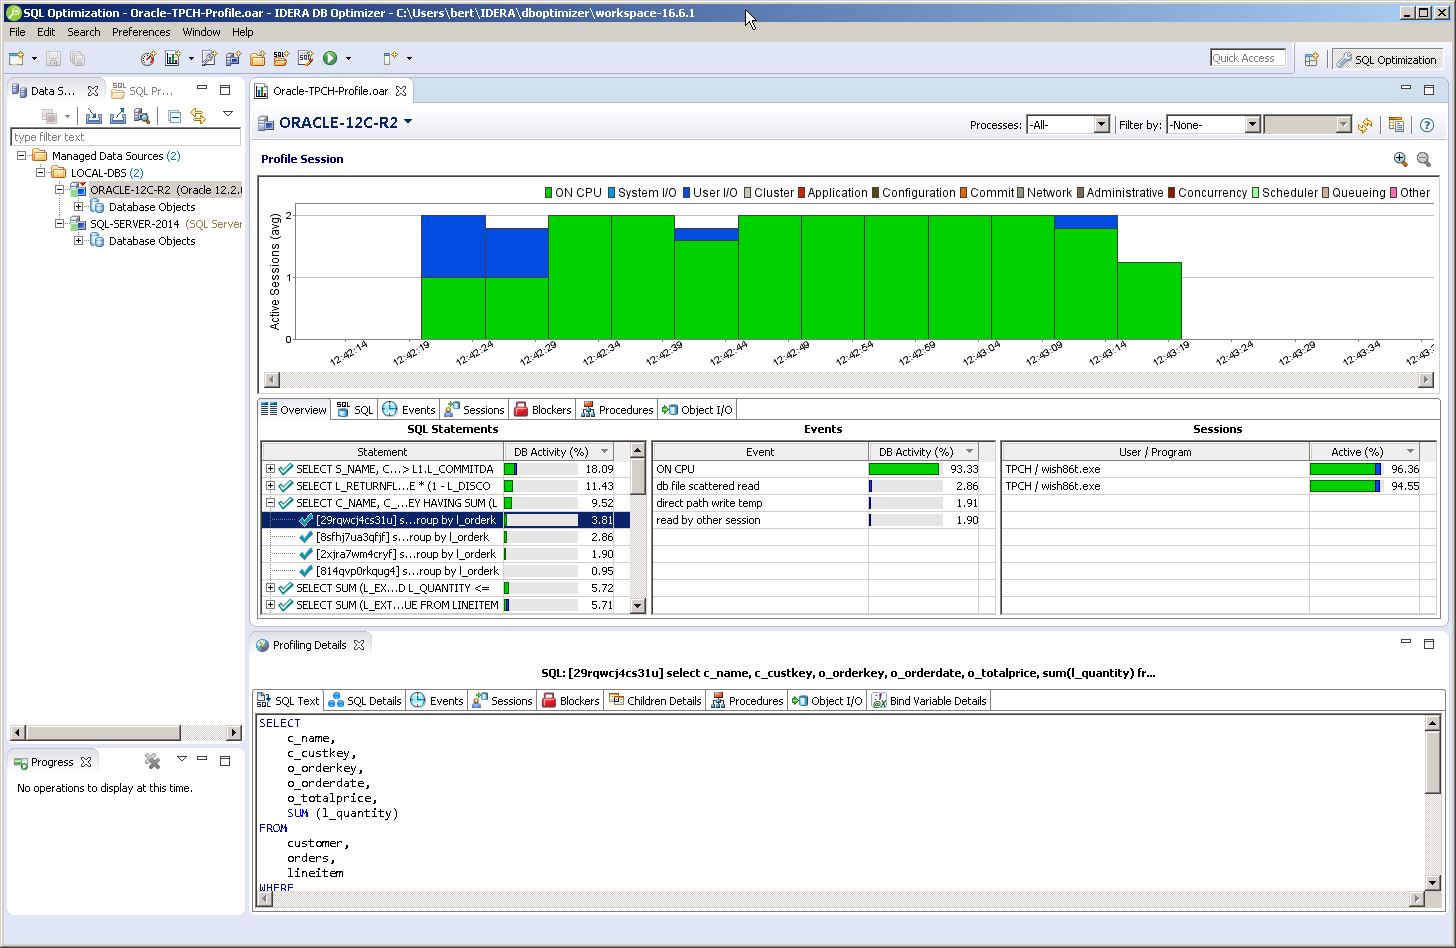Open the Children Details tab
This screenshot has height=948, width=1456.
pyautogui.click(x=655, y=701)
